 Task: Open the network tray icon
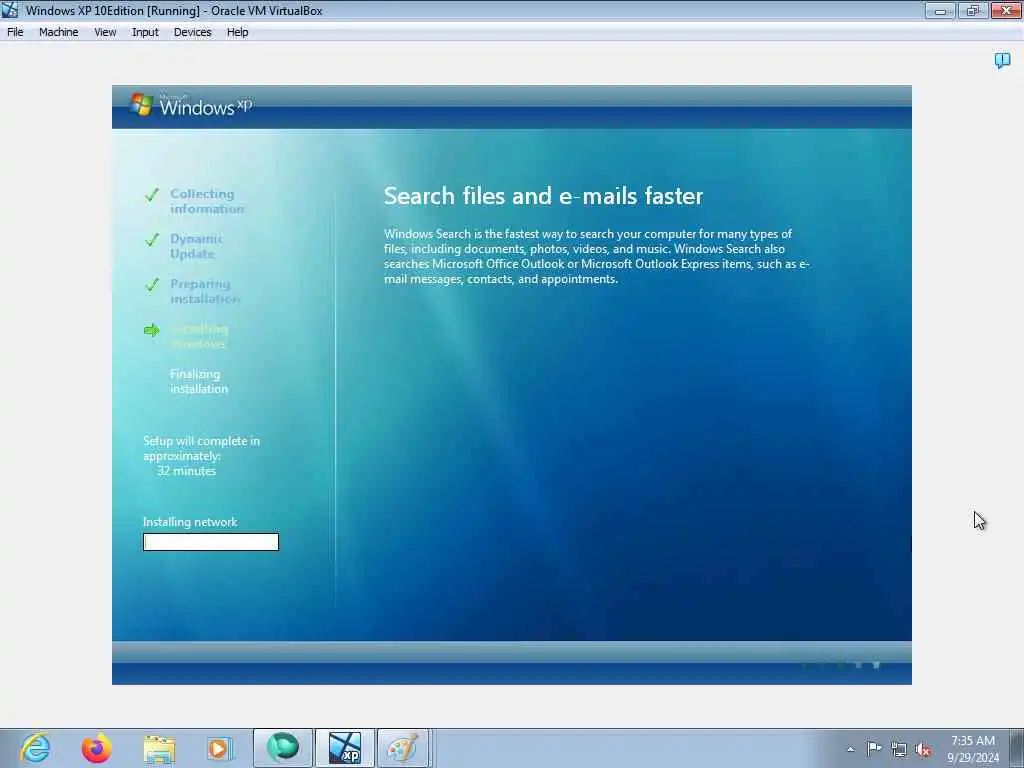(899, 749)
